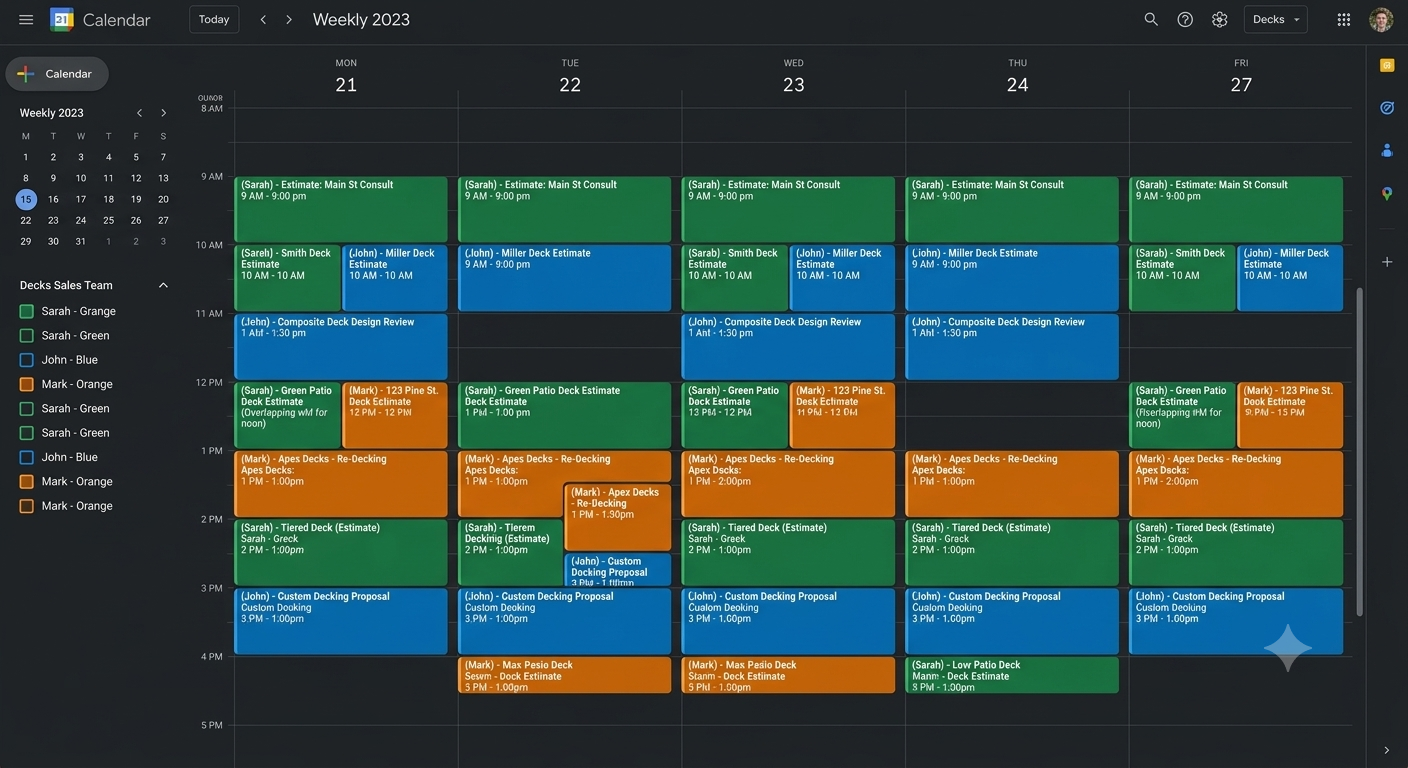This screenshot has width=1408, height=768.
Task: Select date 15 in mini calendar
Action: click(26, 199)
